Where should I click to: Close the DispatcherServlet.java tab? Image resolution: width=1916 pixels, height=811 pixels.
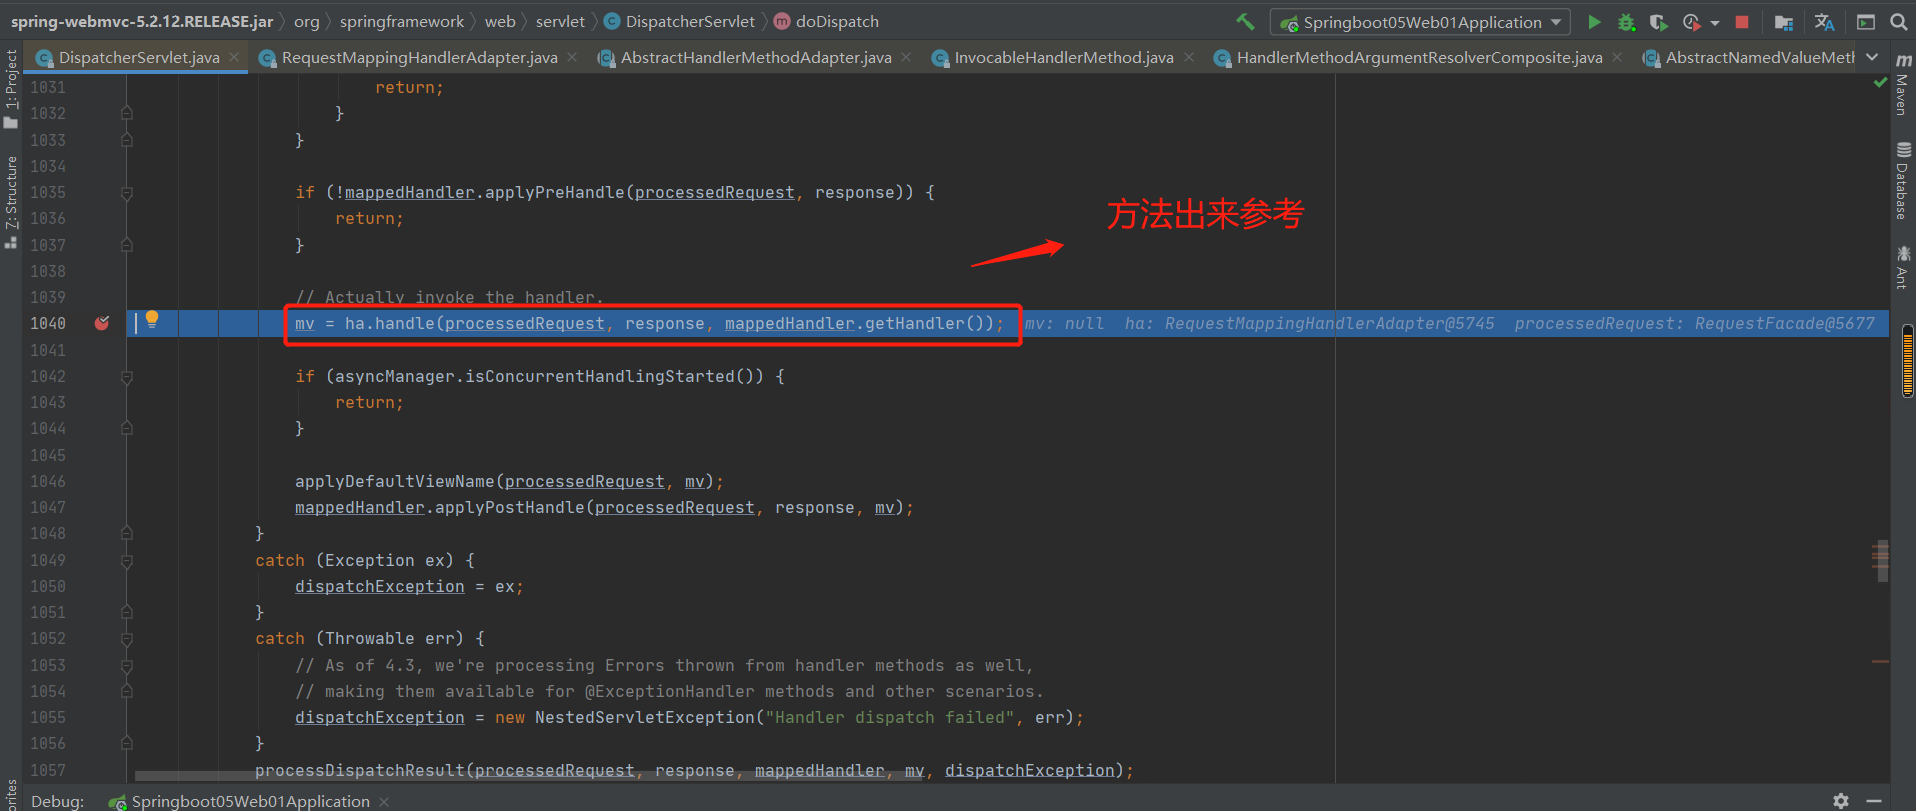(234, 57)
